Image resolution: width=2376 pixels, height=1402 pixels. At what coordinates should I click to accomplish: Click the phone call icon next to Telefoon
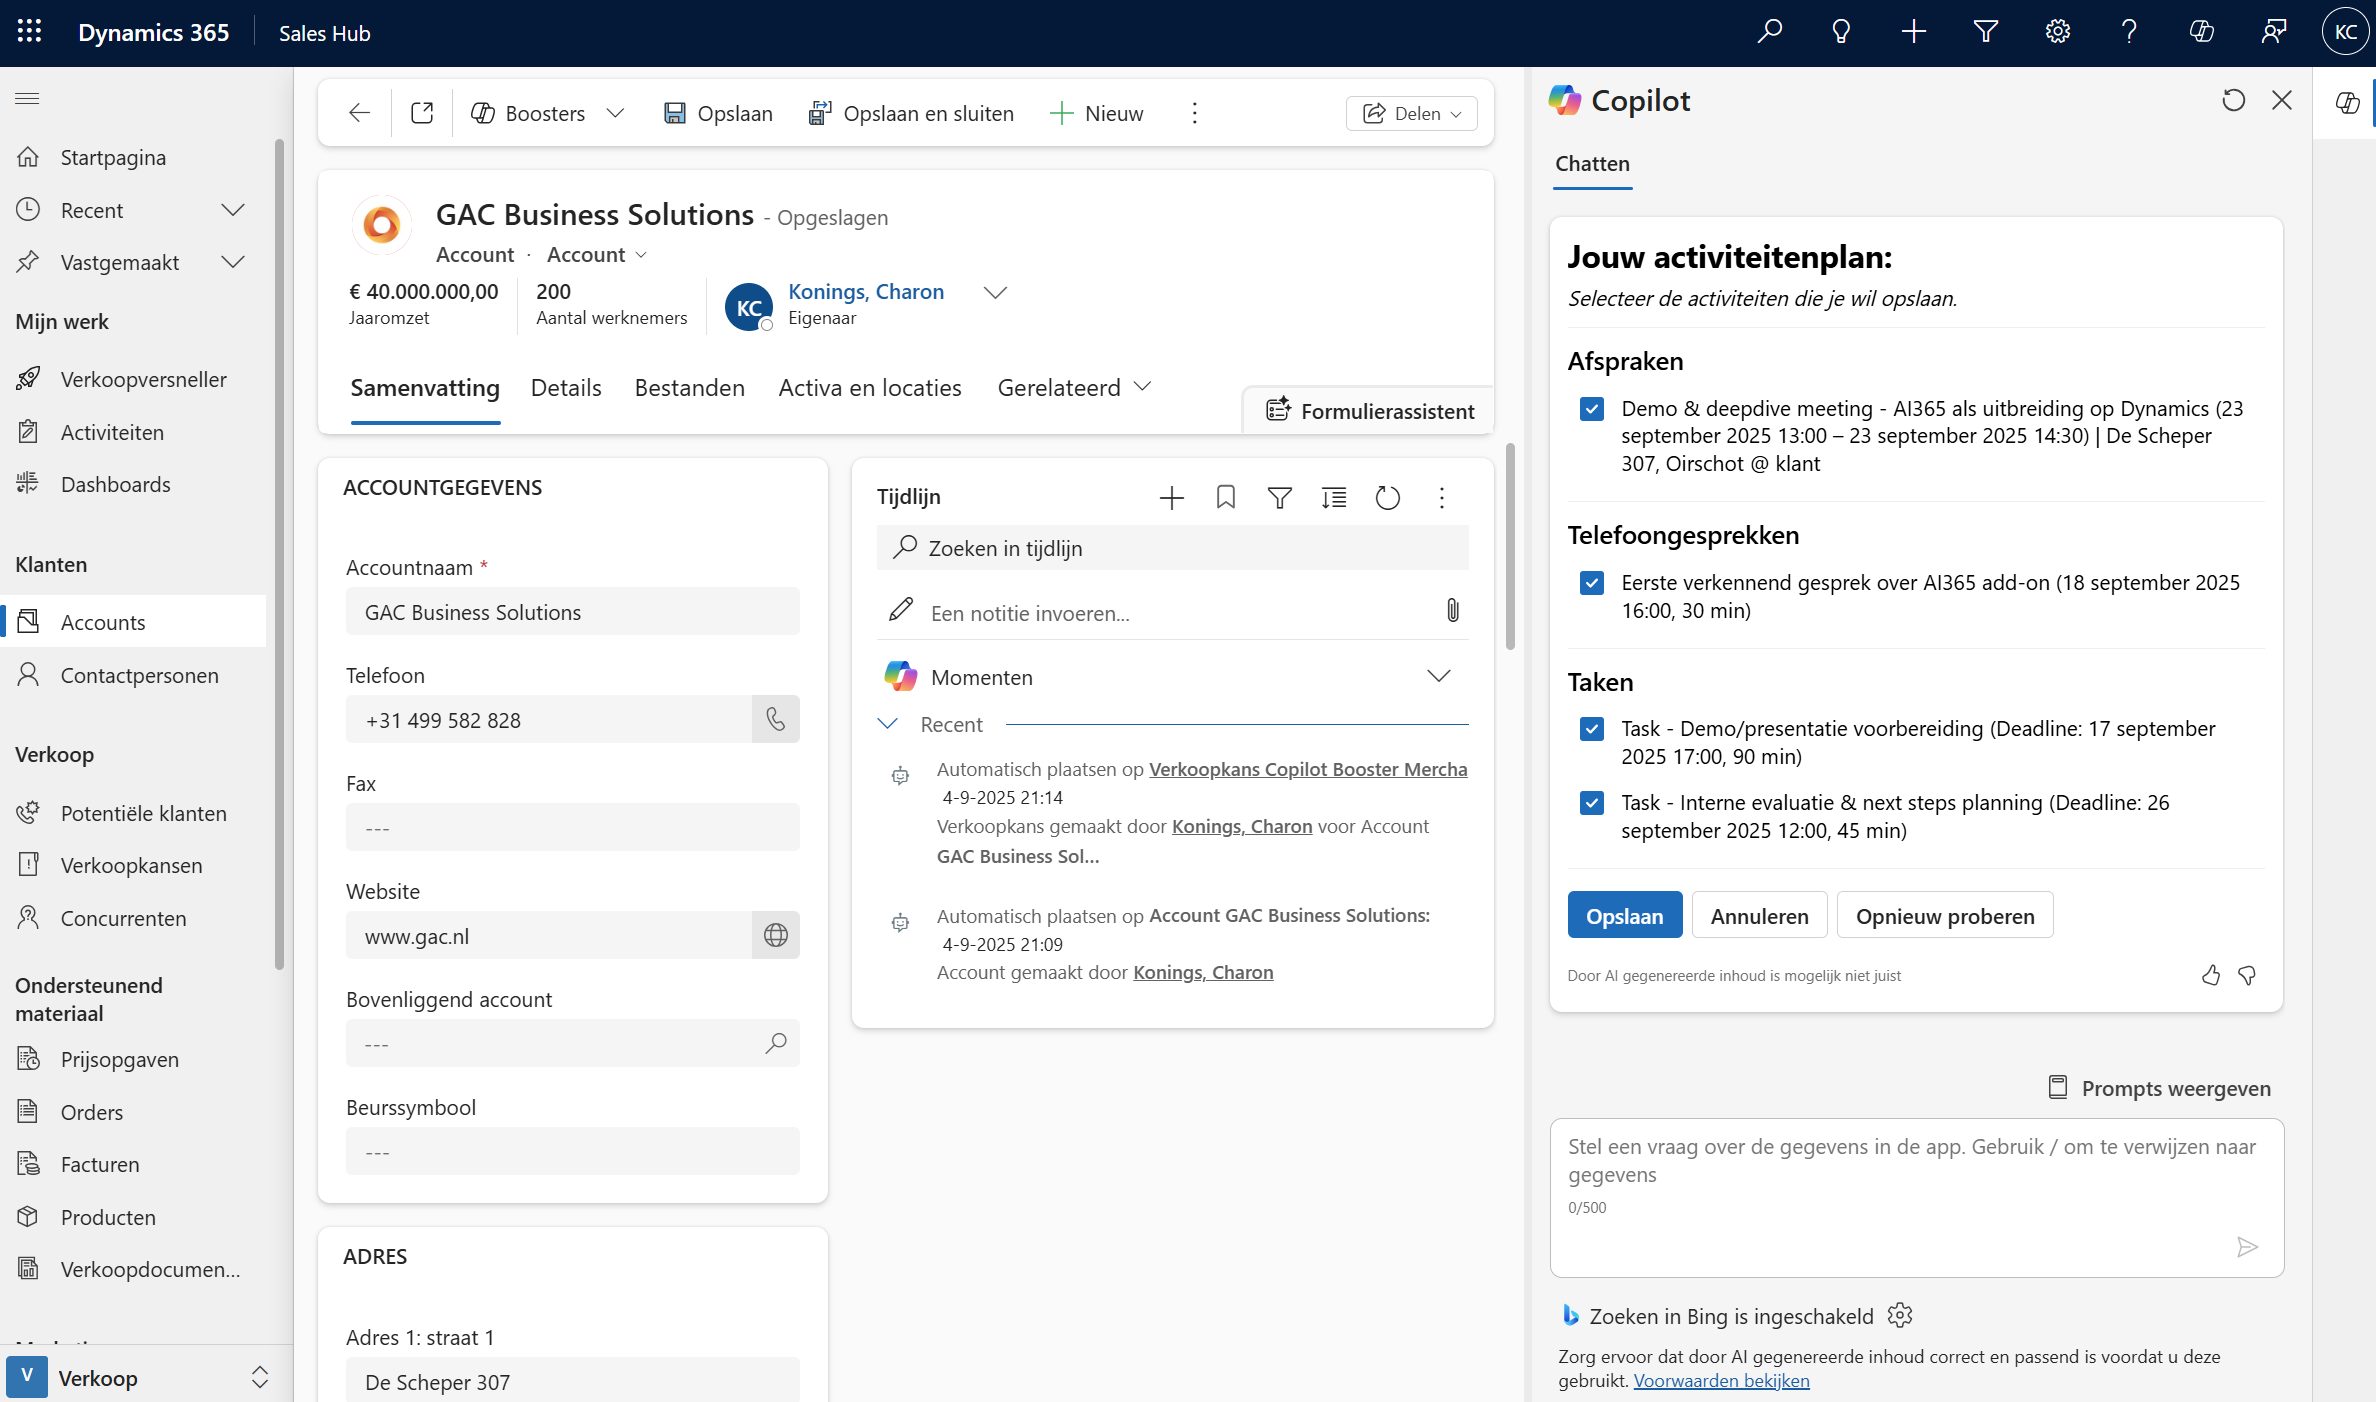775,719
